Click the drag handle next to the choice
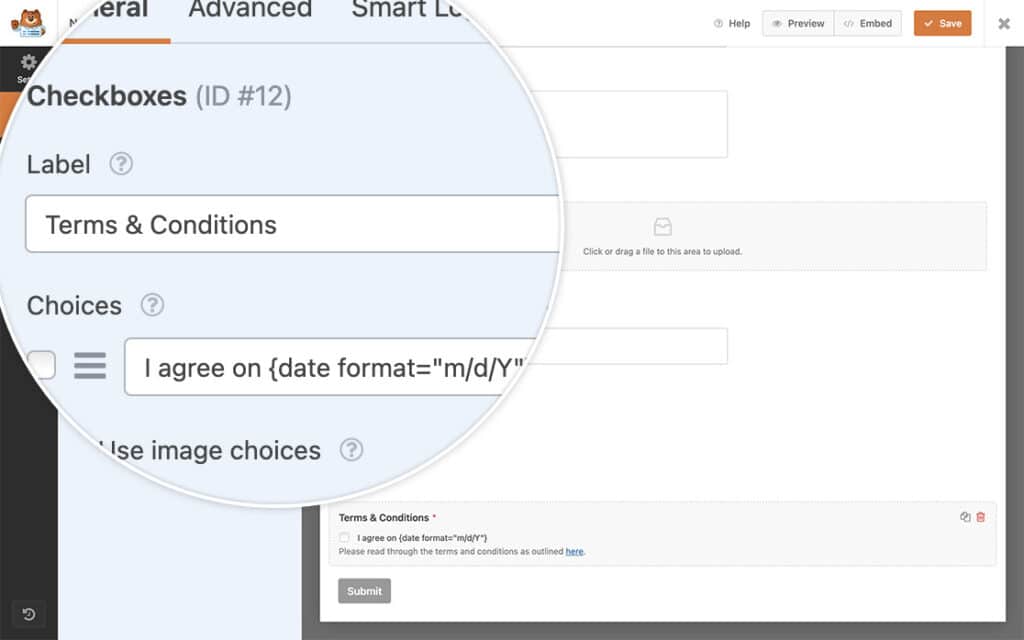This screenshot has height=640, width=1024. [90, 366]
